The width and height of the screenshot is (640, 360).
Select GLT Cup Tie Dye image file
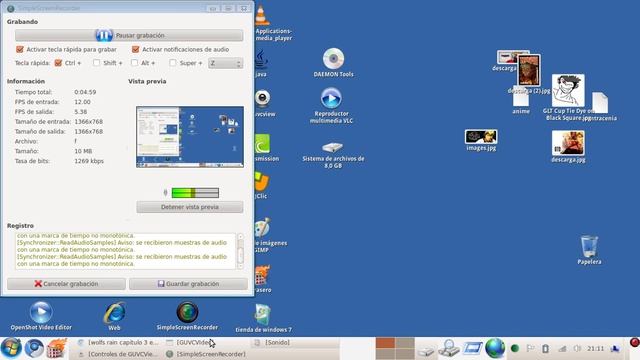pos(568,91)
